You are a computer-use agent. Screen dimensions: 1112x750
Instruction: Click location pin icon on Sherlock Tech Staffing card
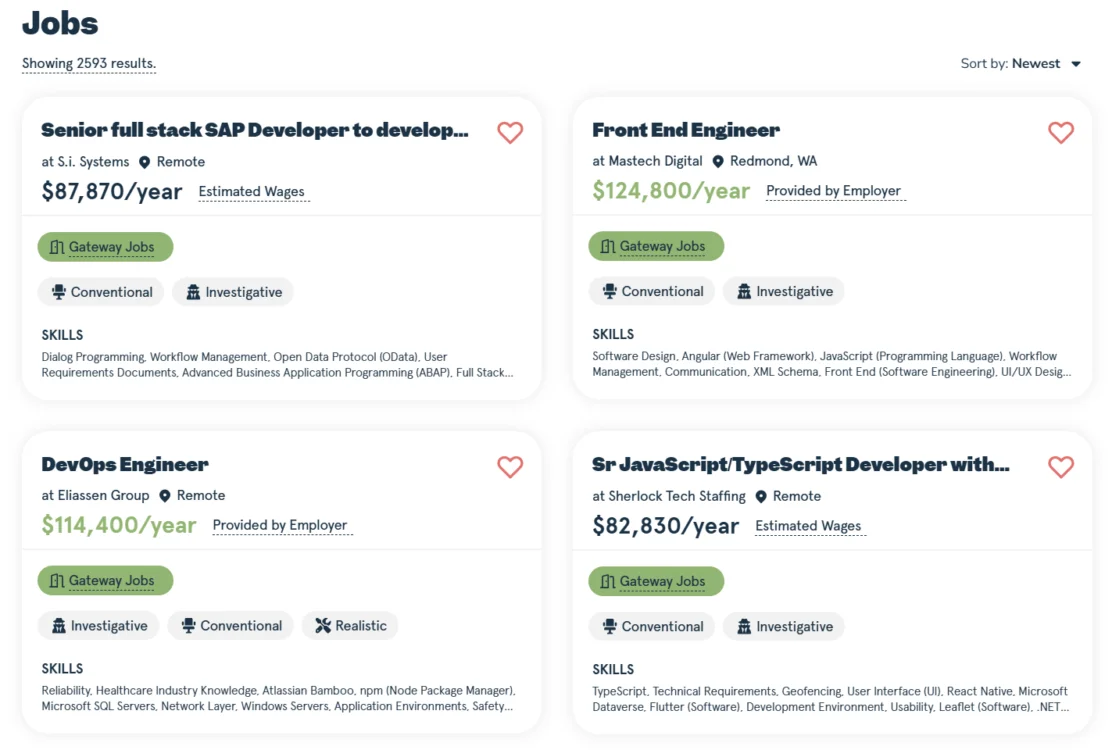click(x=761, y=497)
